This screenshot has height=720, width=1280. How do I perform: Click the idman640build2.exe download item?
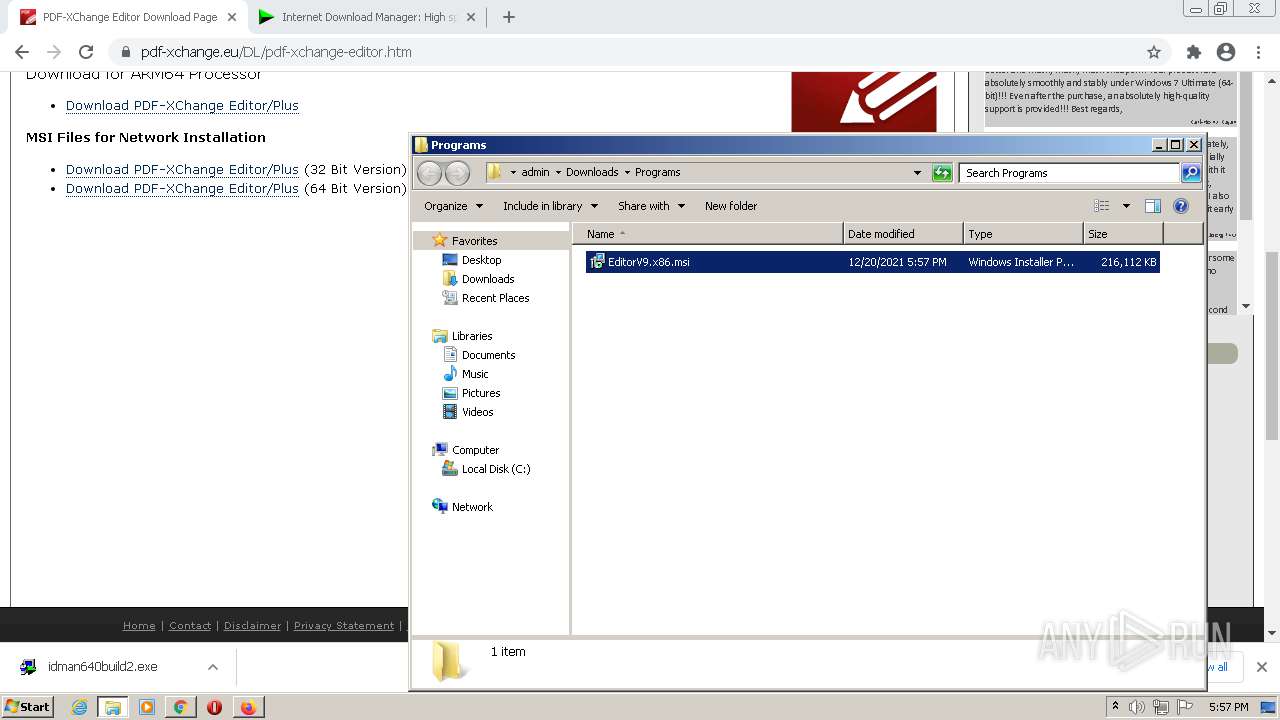click(102, 667)
